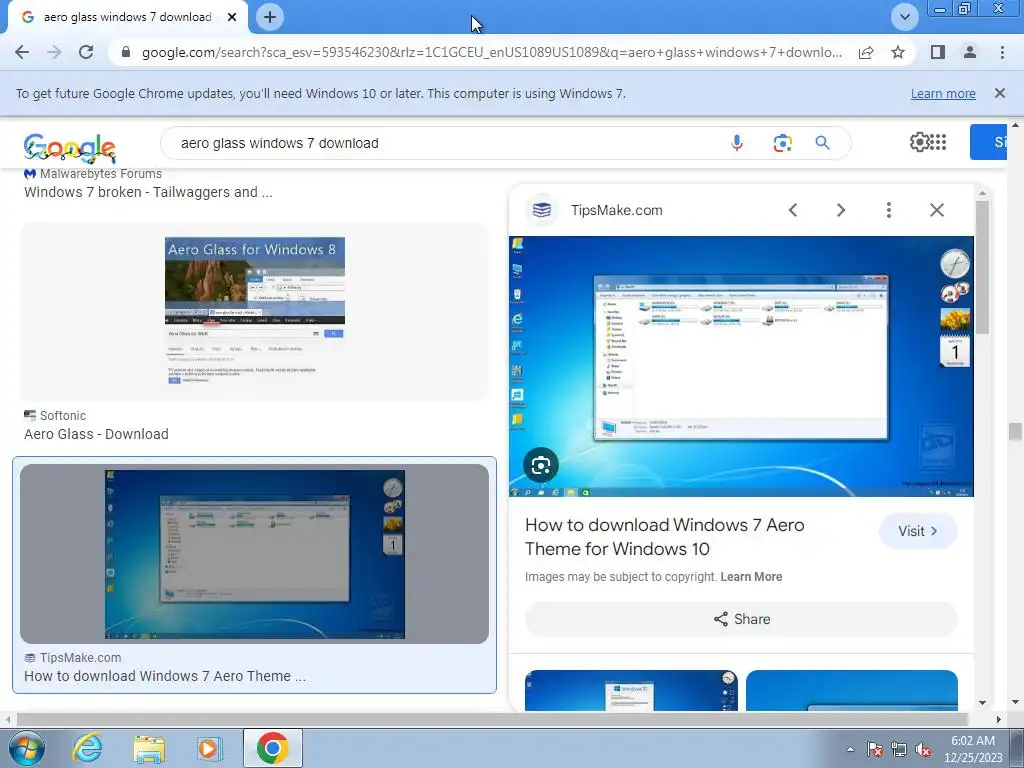
Task: Show hidden system tray icons
Action: pos(850,749)
